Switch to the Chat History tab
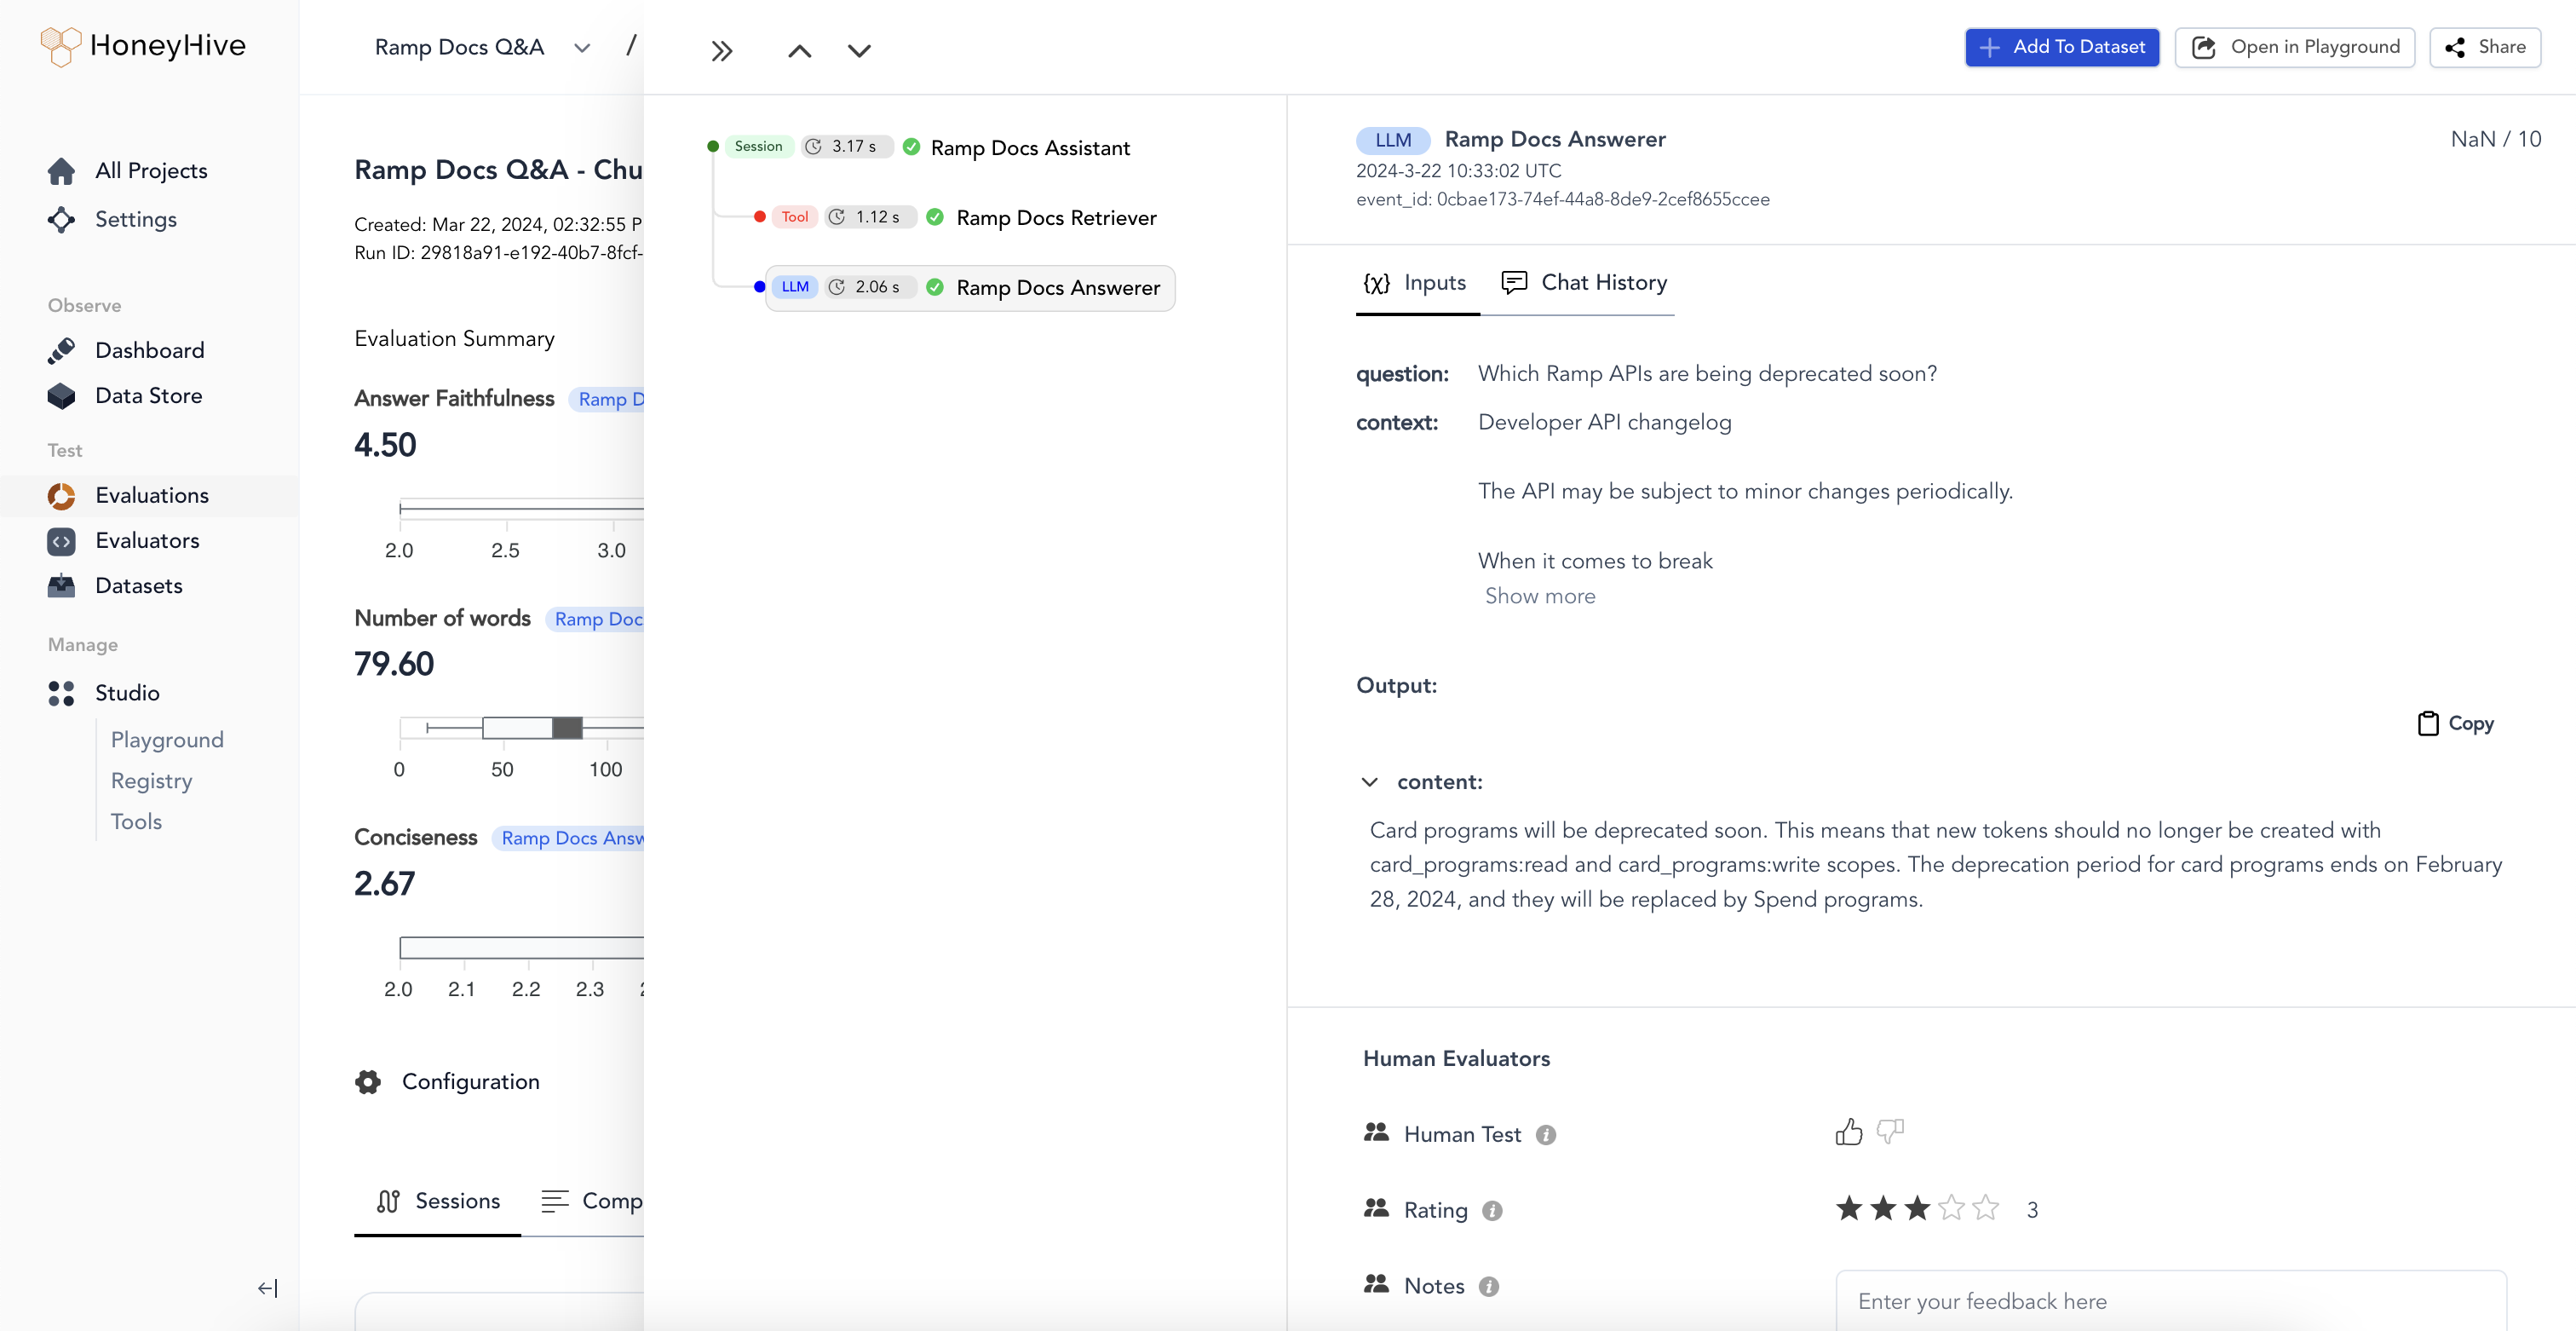 1585,283
